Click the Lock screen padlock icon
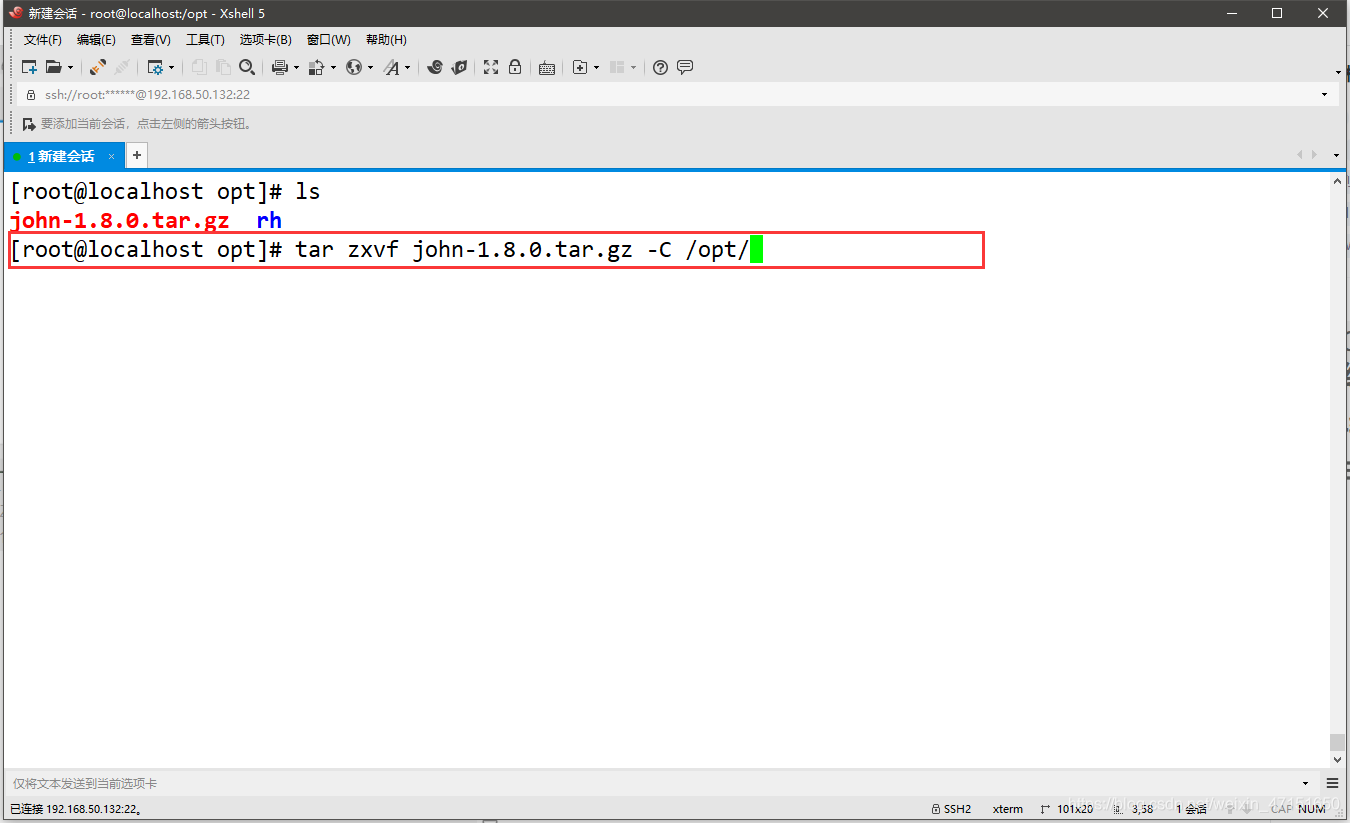This screenshot has height=823, width=1350. [515, 67]
